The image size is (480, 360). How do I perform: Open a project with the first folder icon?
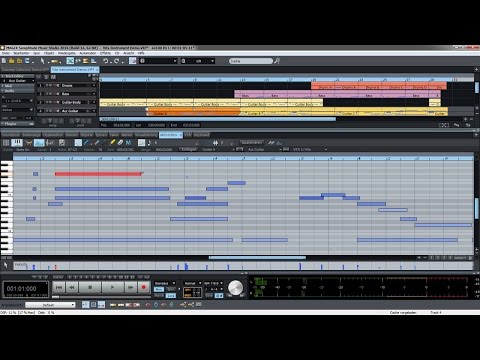[x=11, y=61]
